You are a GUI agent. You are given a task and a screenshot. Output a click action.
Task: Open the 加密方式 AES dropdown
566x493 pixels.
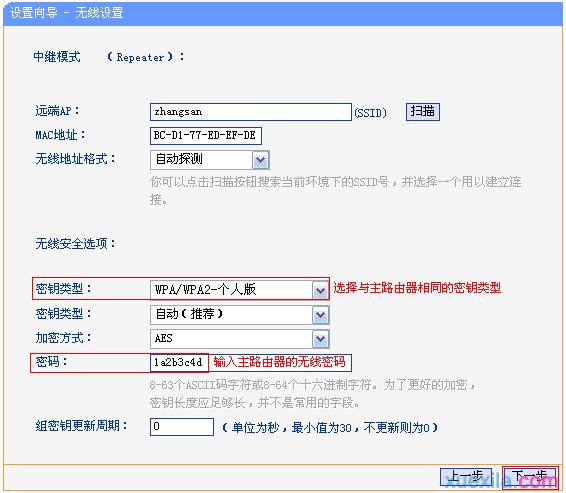(x=240, y=339)
